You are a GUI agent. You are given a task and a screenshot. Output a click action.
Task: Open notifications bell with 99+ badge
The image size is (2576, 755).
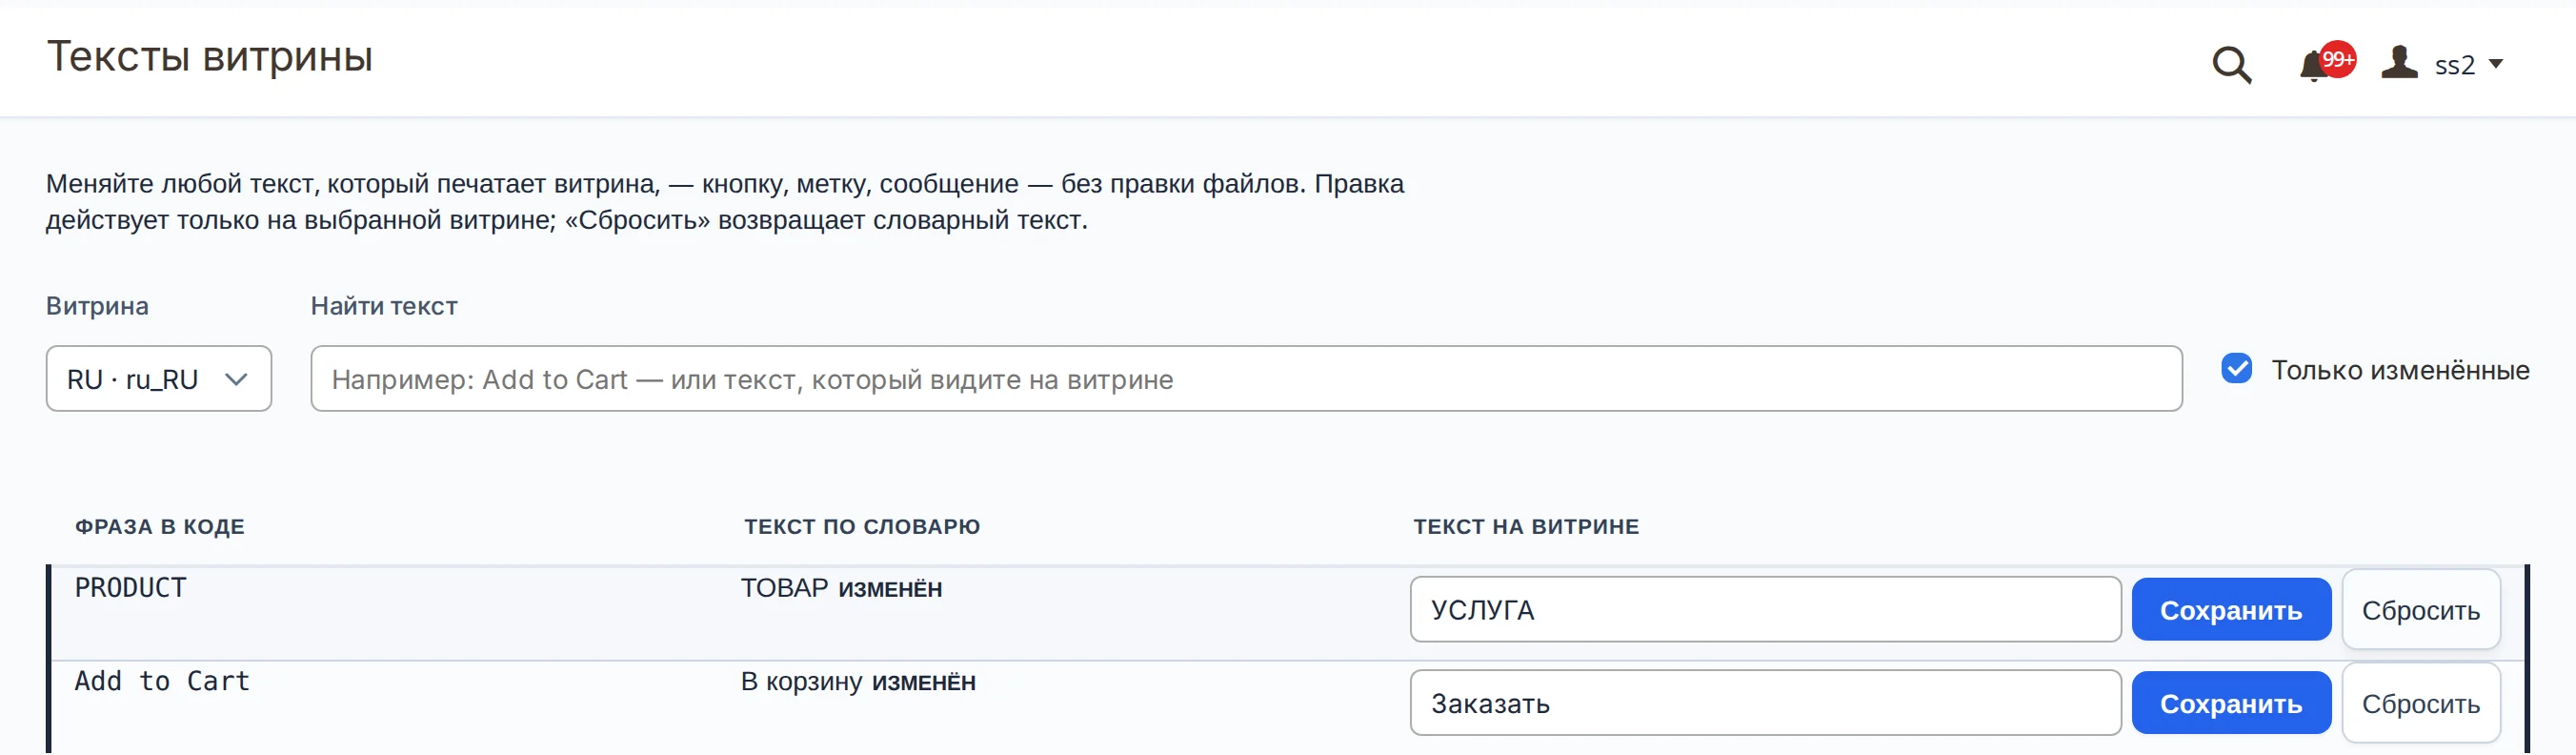point(2325,63)
